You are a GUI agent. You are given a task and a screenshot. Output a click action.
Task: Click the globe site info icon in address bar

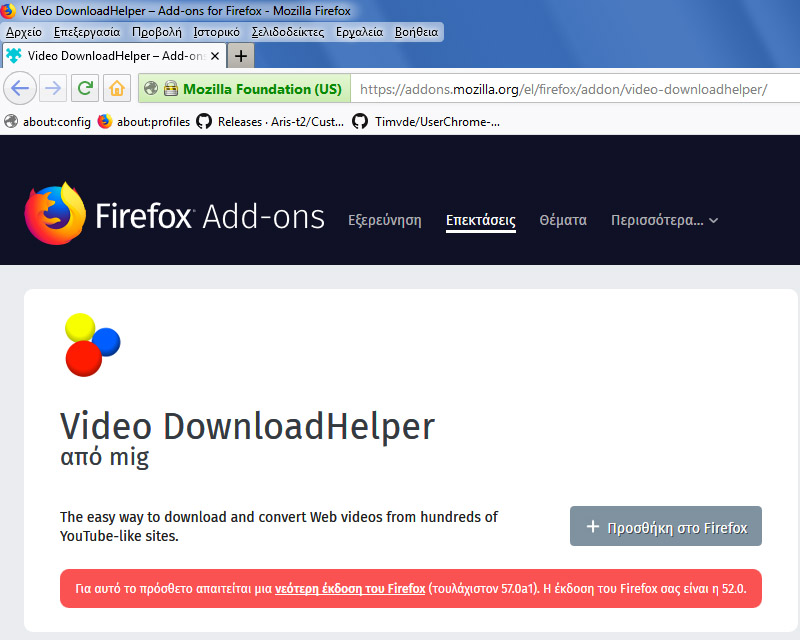point(151,88)
